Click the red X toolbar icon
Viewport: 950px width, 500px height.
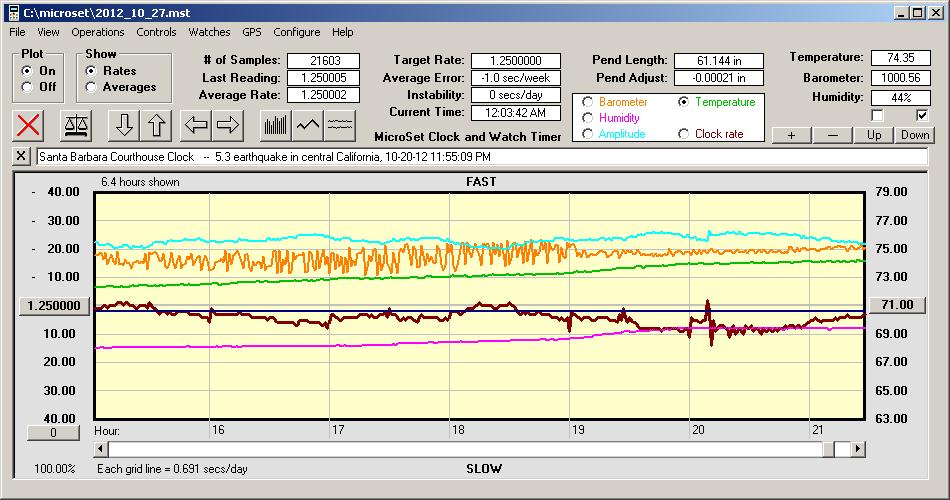30,125
